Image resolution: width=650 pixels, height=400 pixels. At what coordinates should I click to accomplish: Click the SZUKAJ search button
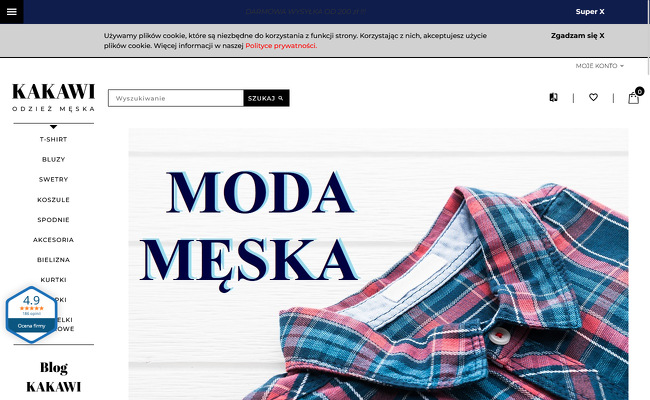[266, 98]
